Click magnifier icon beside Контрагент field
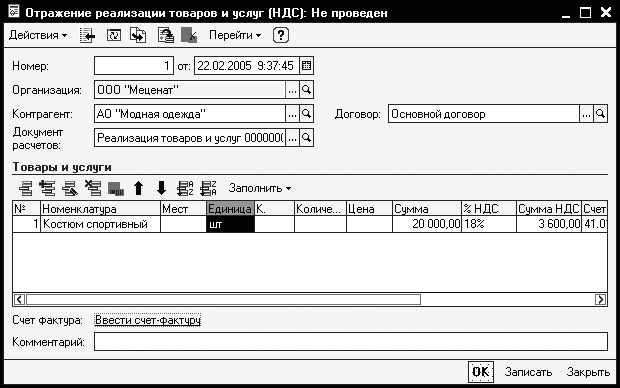Image resolution: width=620 pixels, height=388 pixels. click(x=306, y=114)
